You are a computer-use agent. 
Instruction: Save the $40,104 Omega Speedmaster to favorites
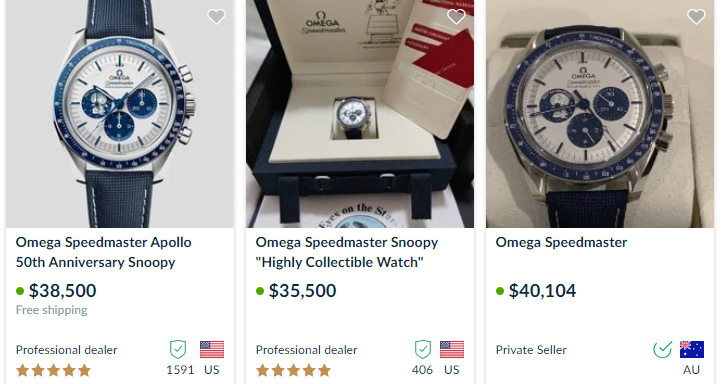click(696, 17)
